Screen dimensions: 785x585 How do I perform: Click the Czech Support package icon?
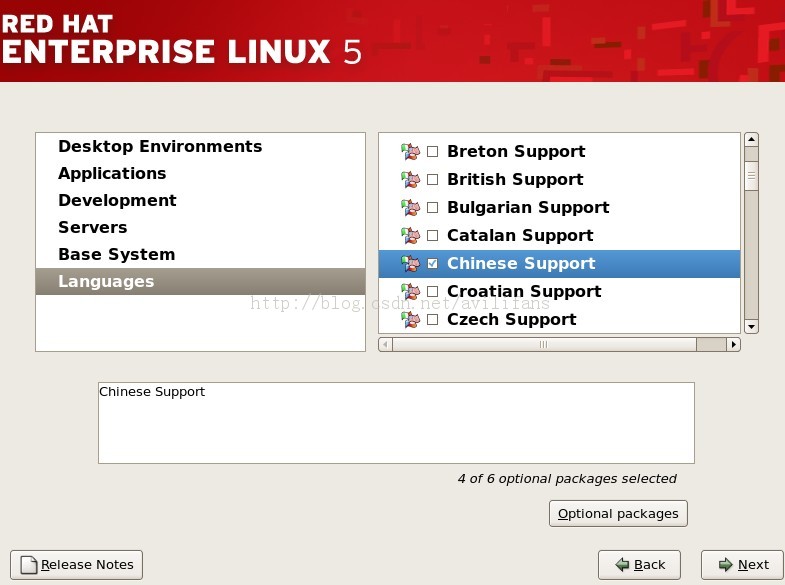[410, 320]
